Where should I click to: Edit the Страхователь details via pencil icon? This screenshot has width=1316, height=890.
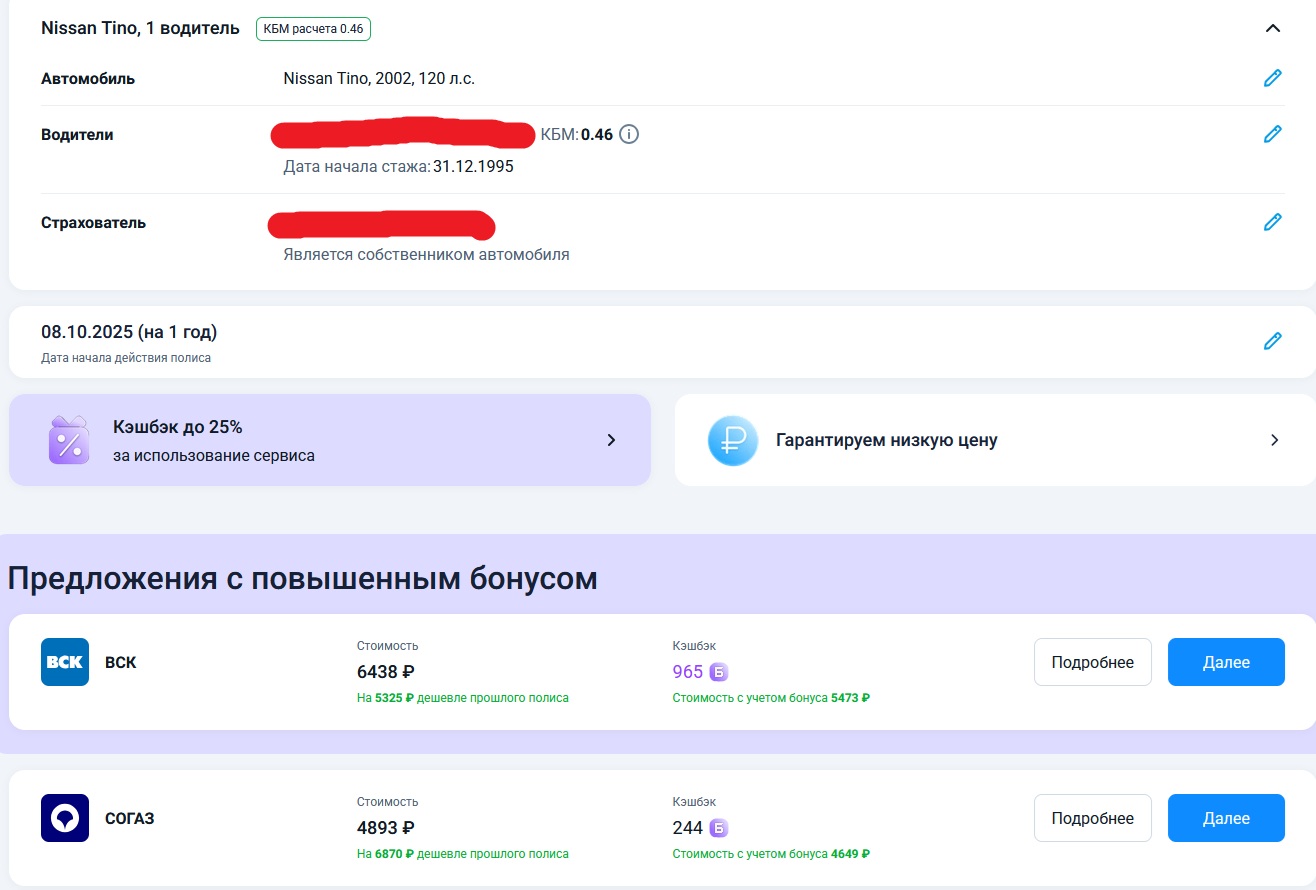pyautogui.click(x=1272, y=222)
